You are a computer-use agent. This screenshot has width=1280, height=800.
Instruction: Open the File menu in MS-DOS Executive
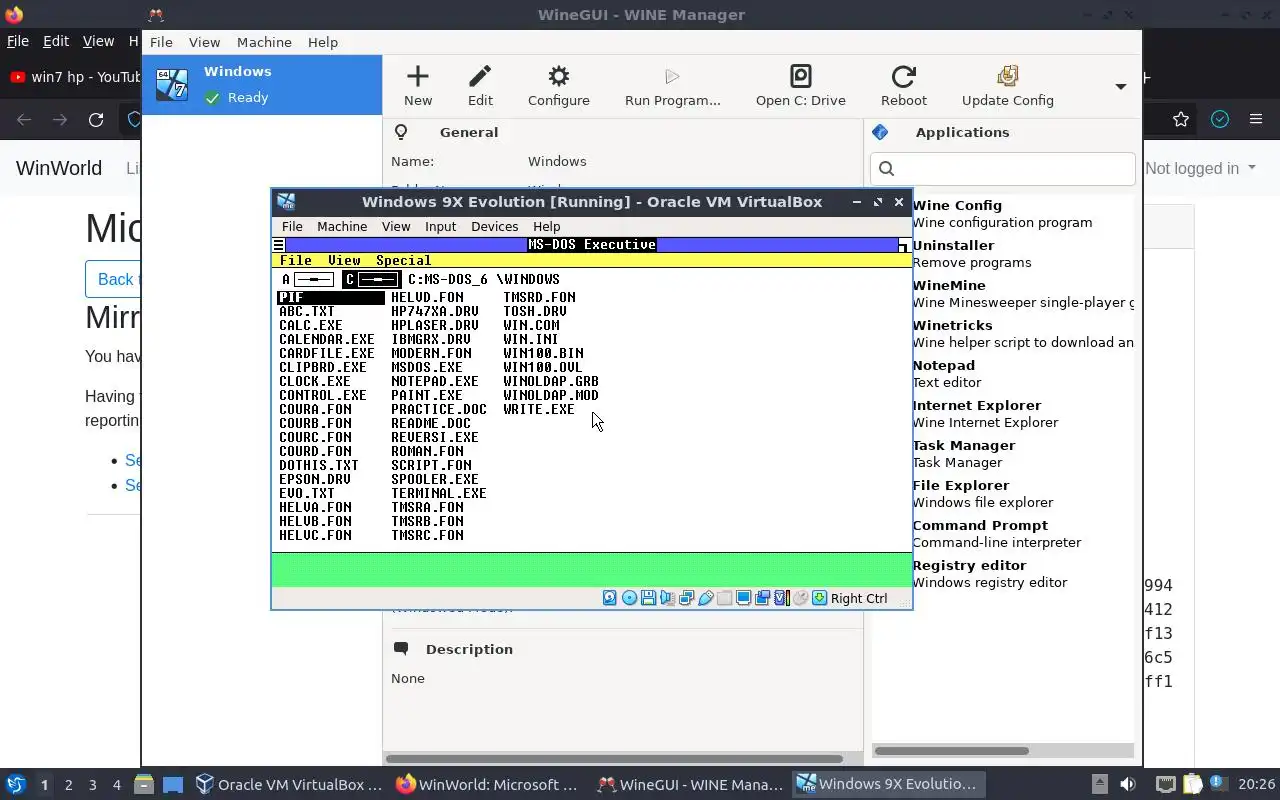point(296,260)
